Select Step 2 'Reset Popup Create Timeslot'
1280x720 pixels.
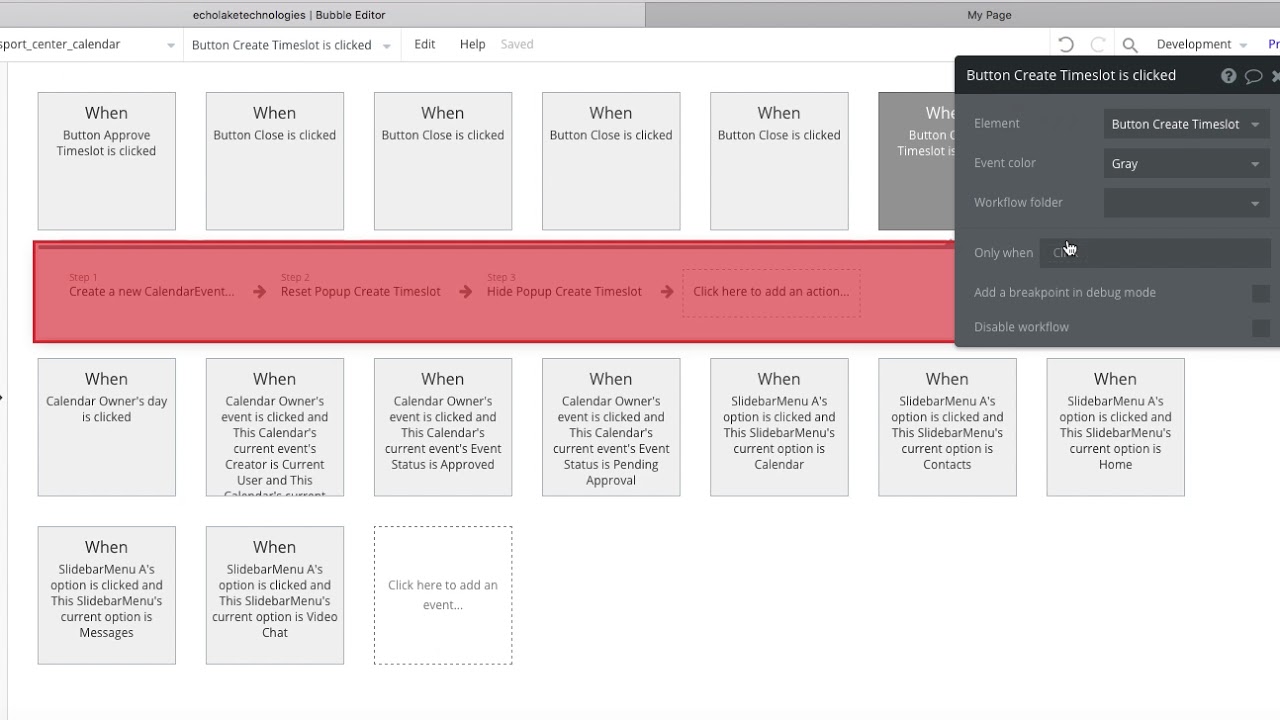(x=361, y=291)
